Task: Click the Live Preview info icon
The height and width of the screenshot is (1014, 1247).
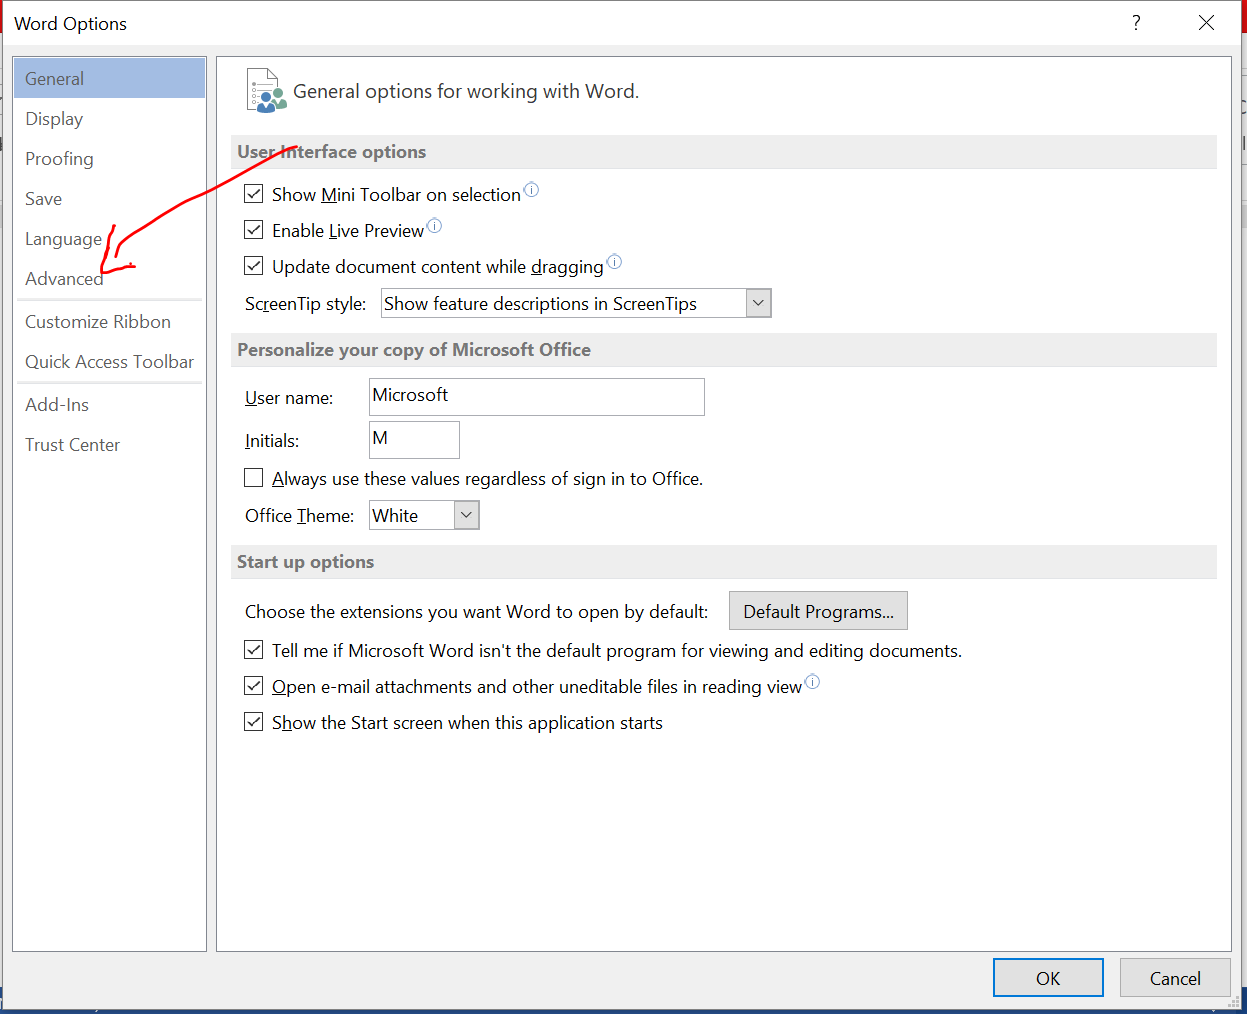Action: (x=434, y=226)
